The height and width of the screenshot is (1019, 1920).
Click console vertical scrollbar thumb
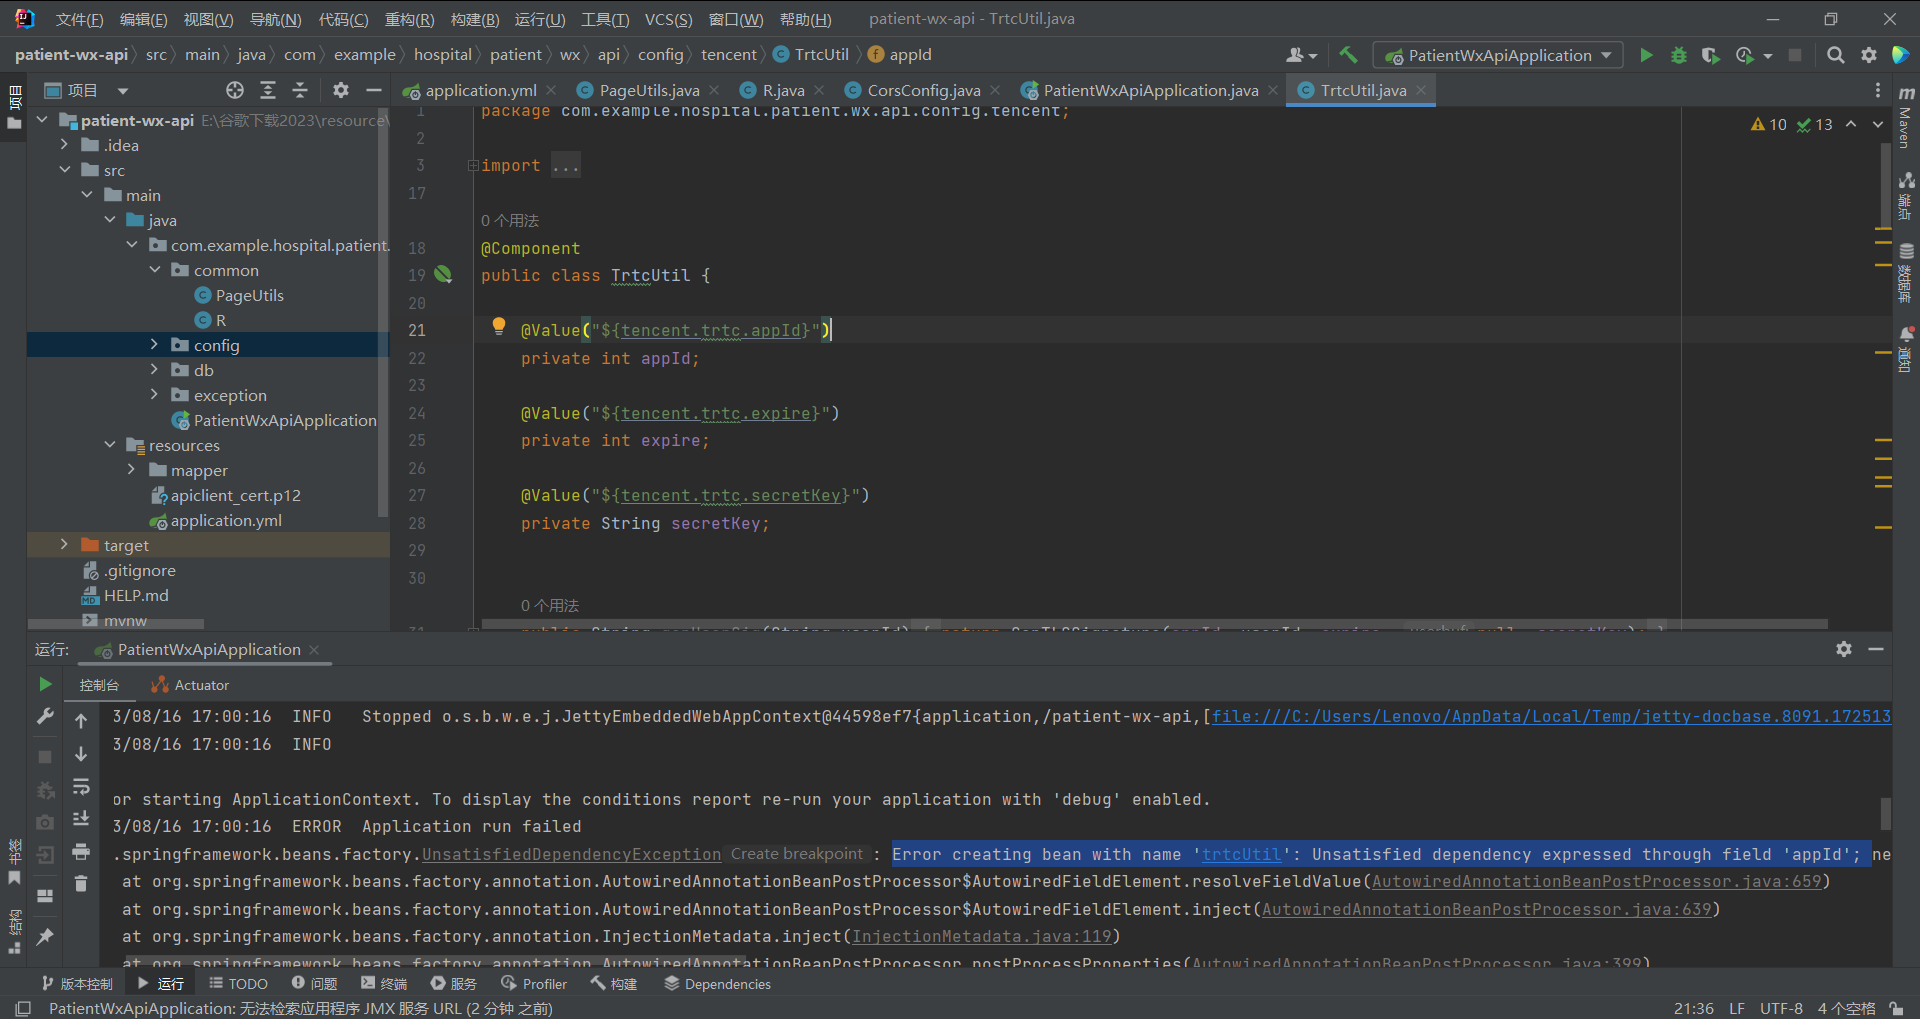[x=1885, y=813]
